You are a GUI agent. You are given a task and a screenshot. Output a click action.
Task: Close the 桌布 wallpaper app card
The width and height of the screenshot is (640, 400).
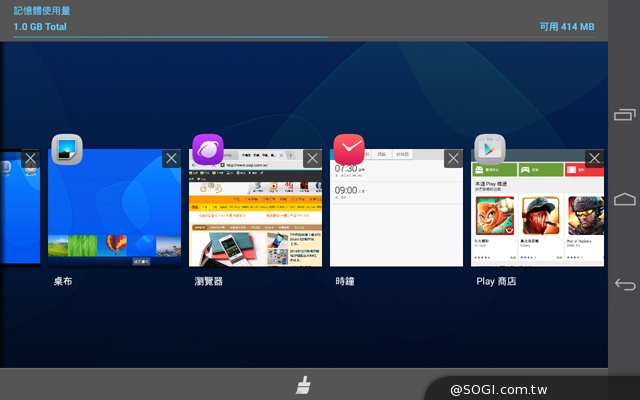171,159
